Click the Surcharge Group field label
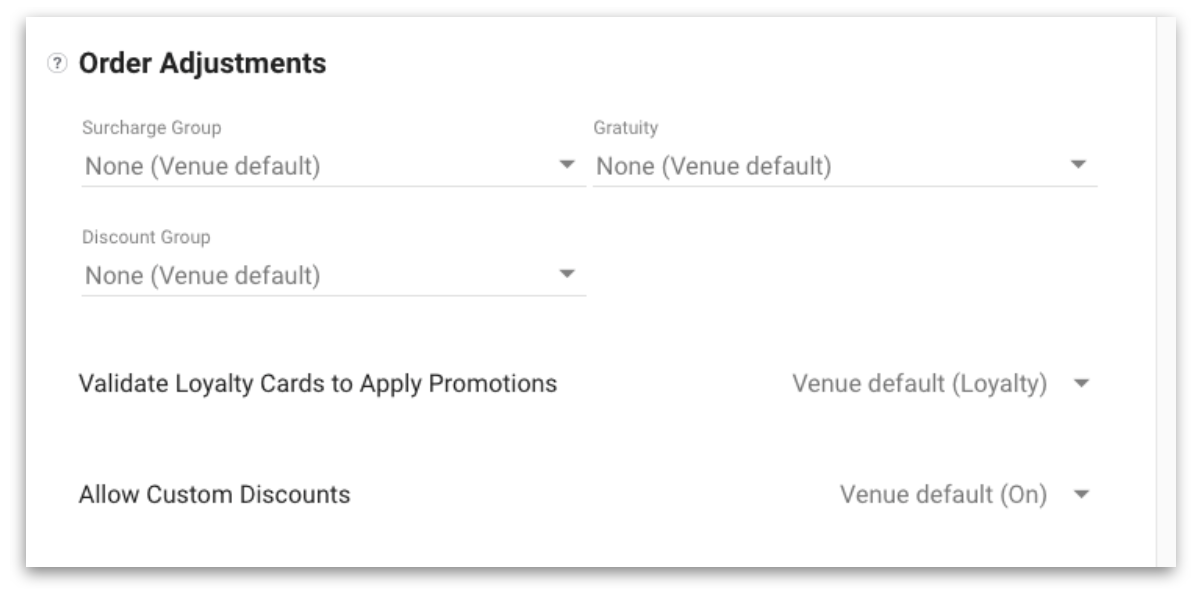The height and width of the screenshot is (590, 1200). click(x=152, y=129)
